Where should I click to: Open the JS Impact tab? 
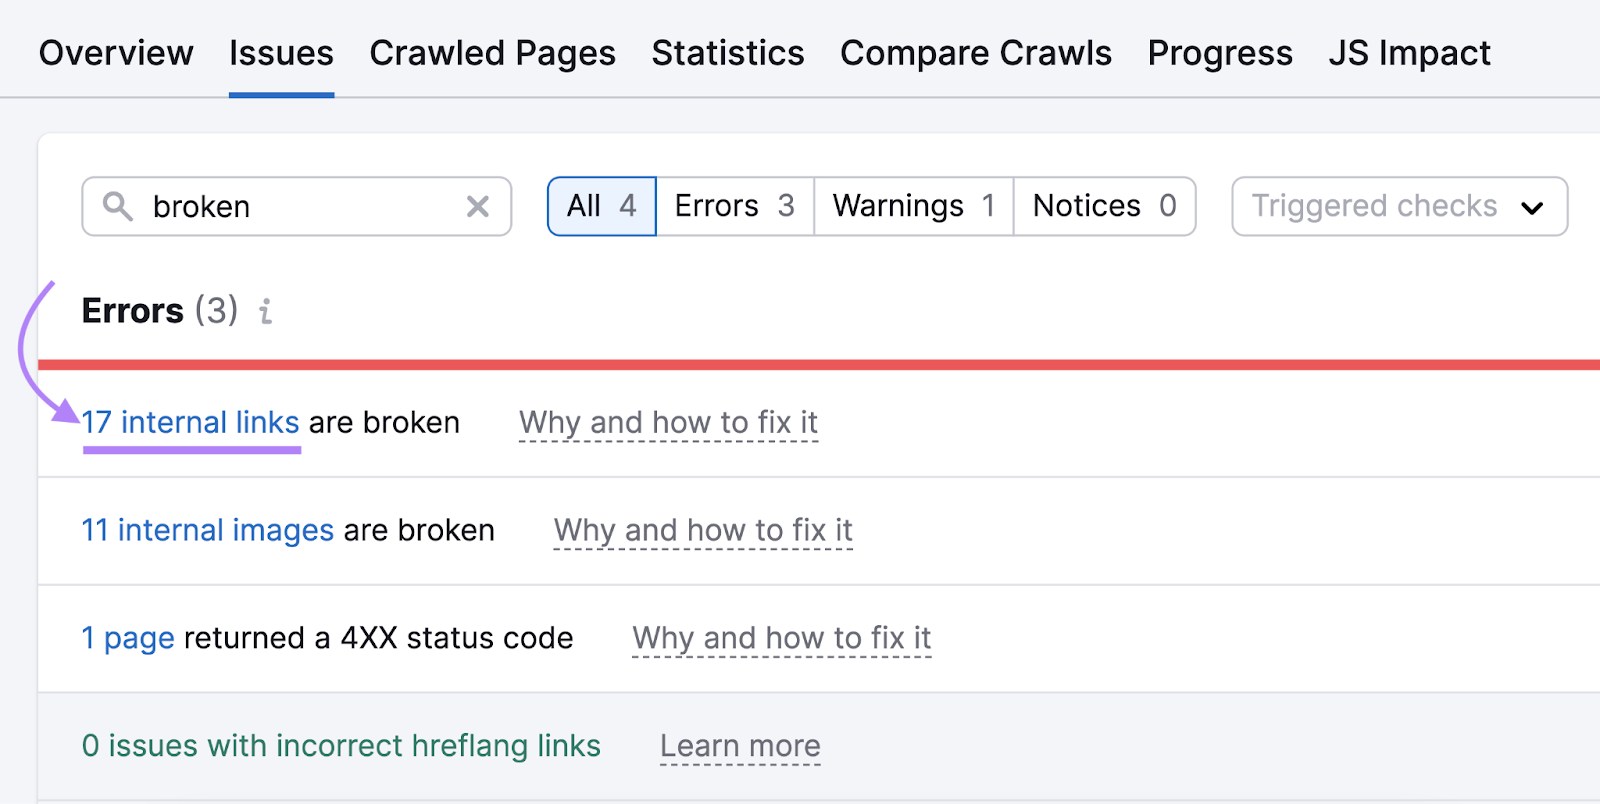click(x=1409, y=53)
